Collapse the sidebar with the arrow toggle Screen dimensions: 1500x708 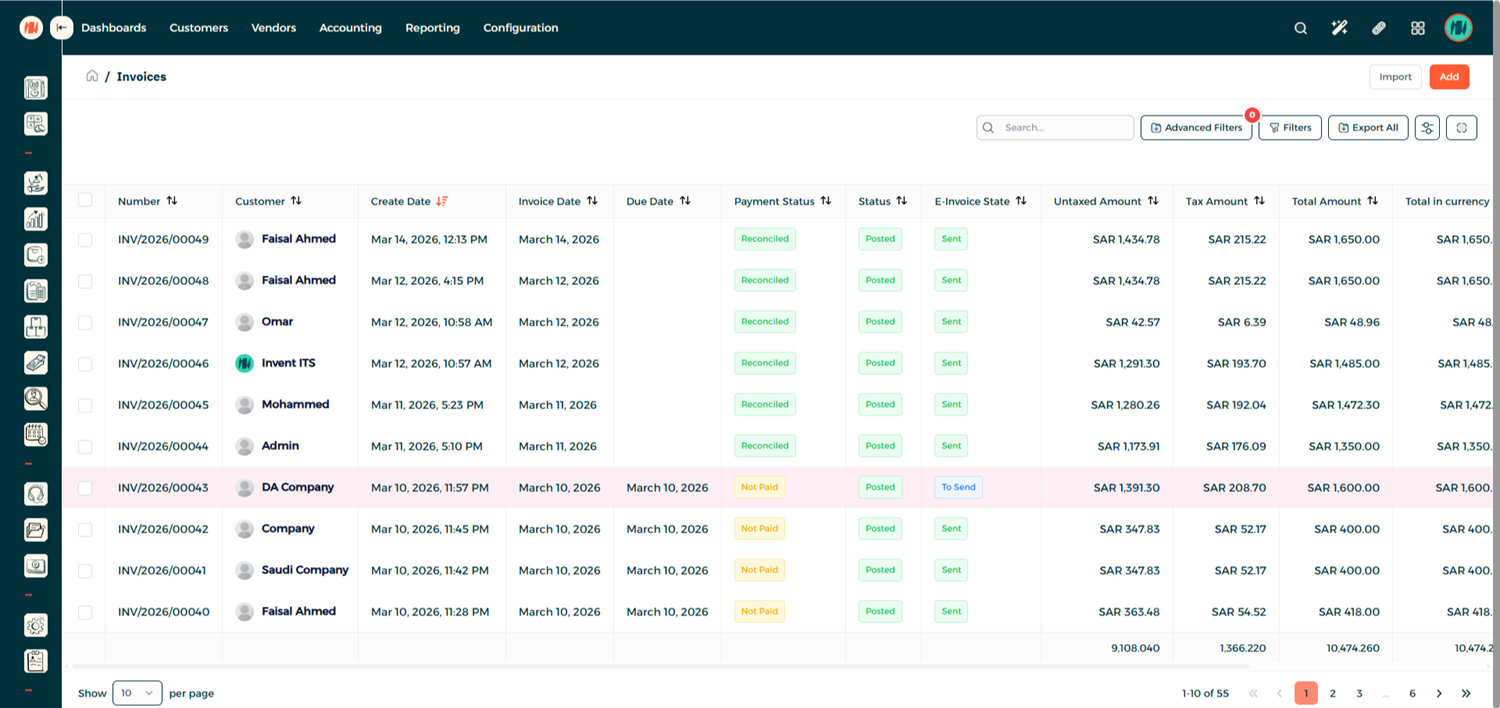pyautogui.click(x=62, y=28)
